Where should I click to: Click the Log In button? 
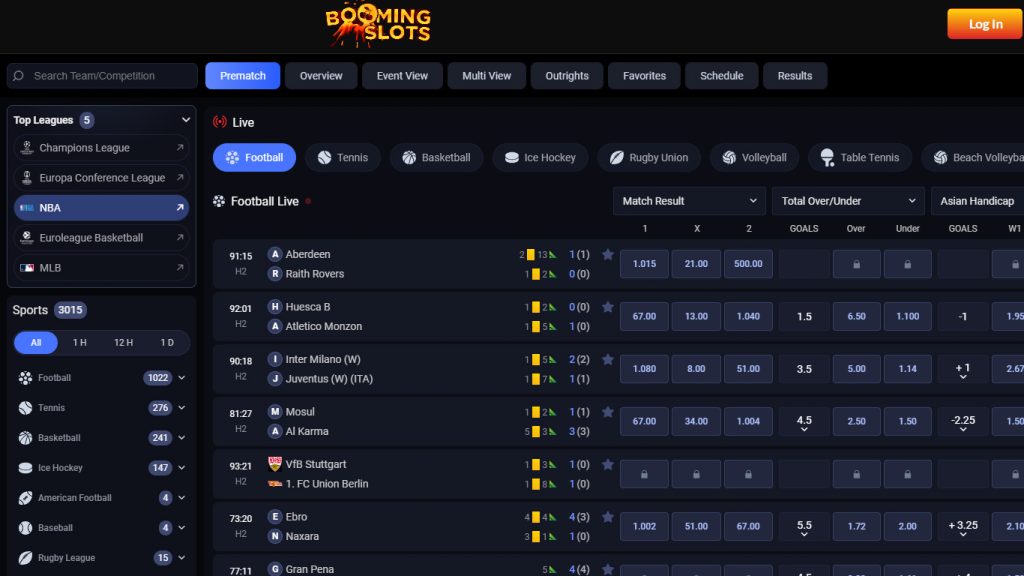[x=984, y=23]
